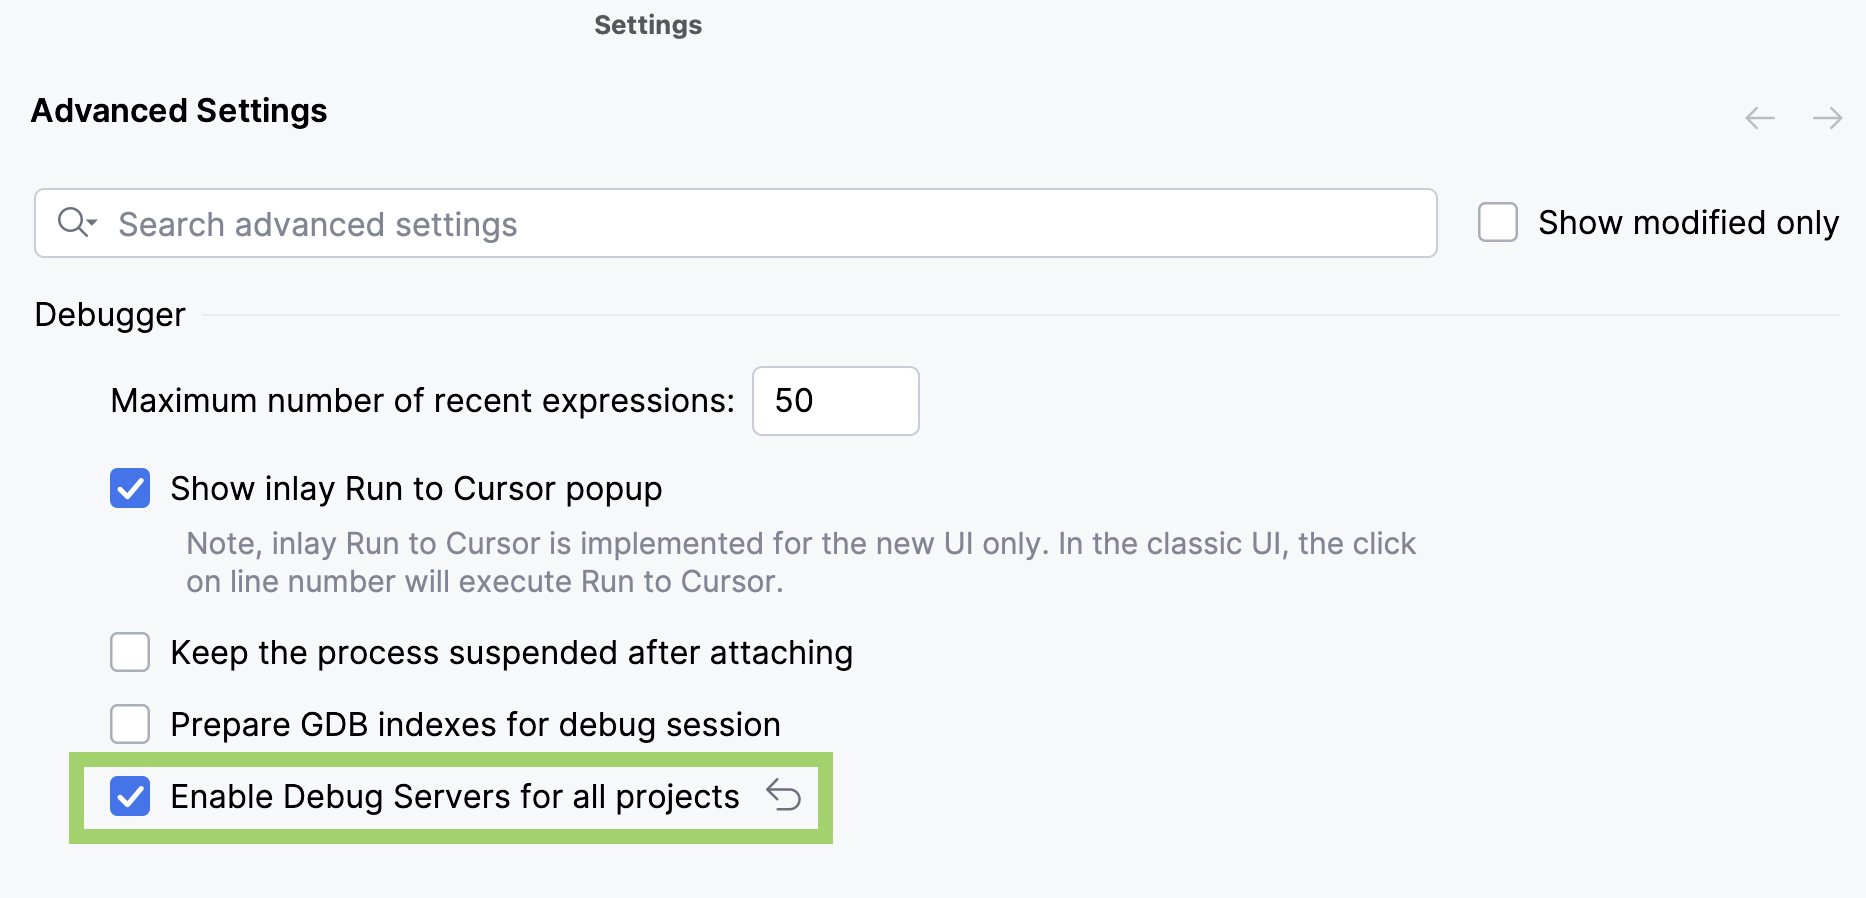The height and width of the screenshot is (898, 1866).
Task: Click the Advanced Settings heading
Action: pyautogui.click(x=178, y=110)
